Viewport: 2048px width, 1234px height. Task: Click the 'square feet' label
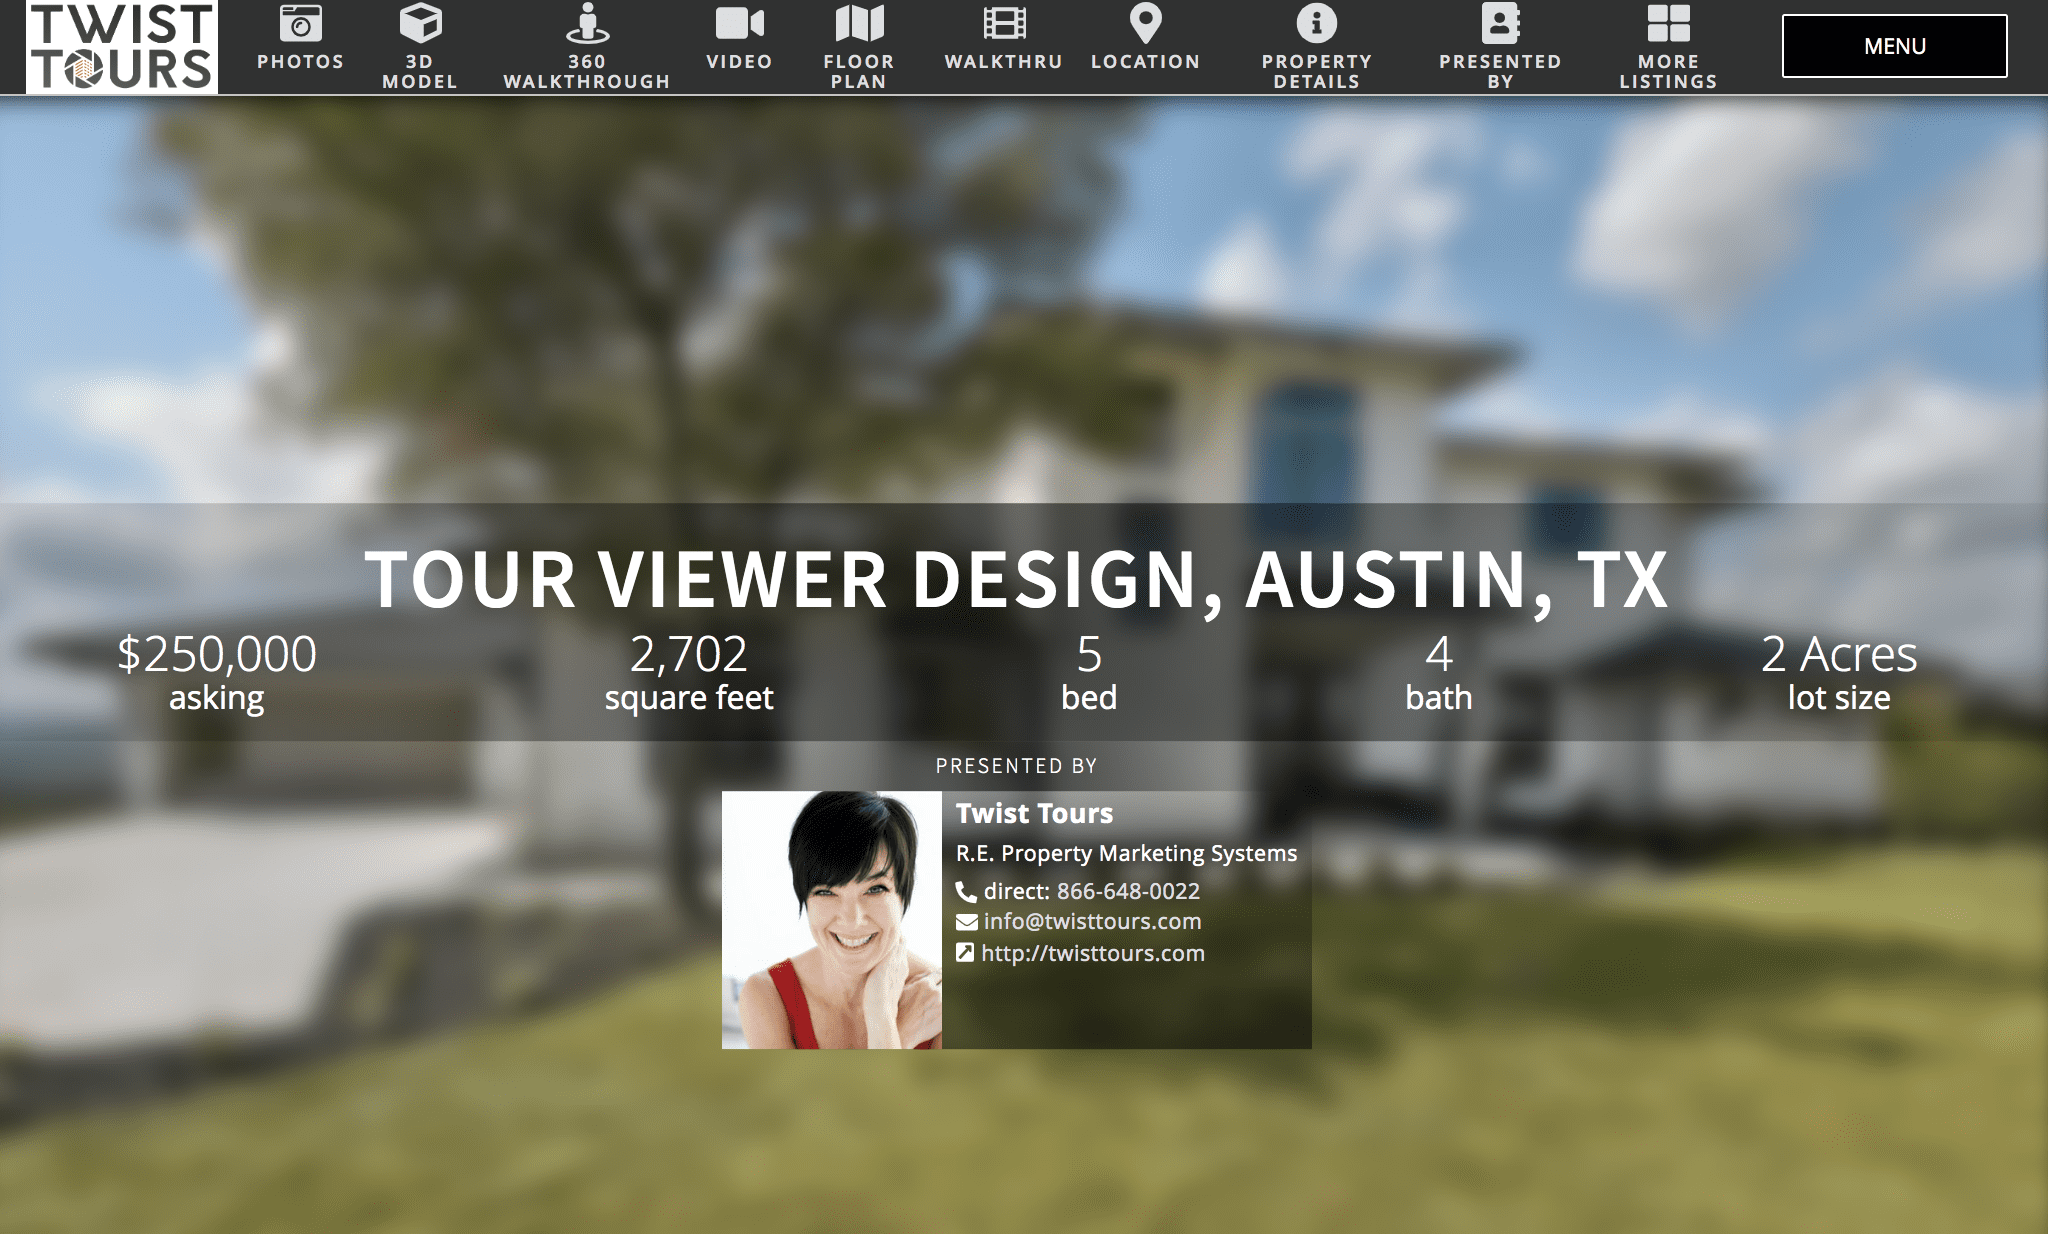[x=688, y=698]
